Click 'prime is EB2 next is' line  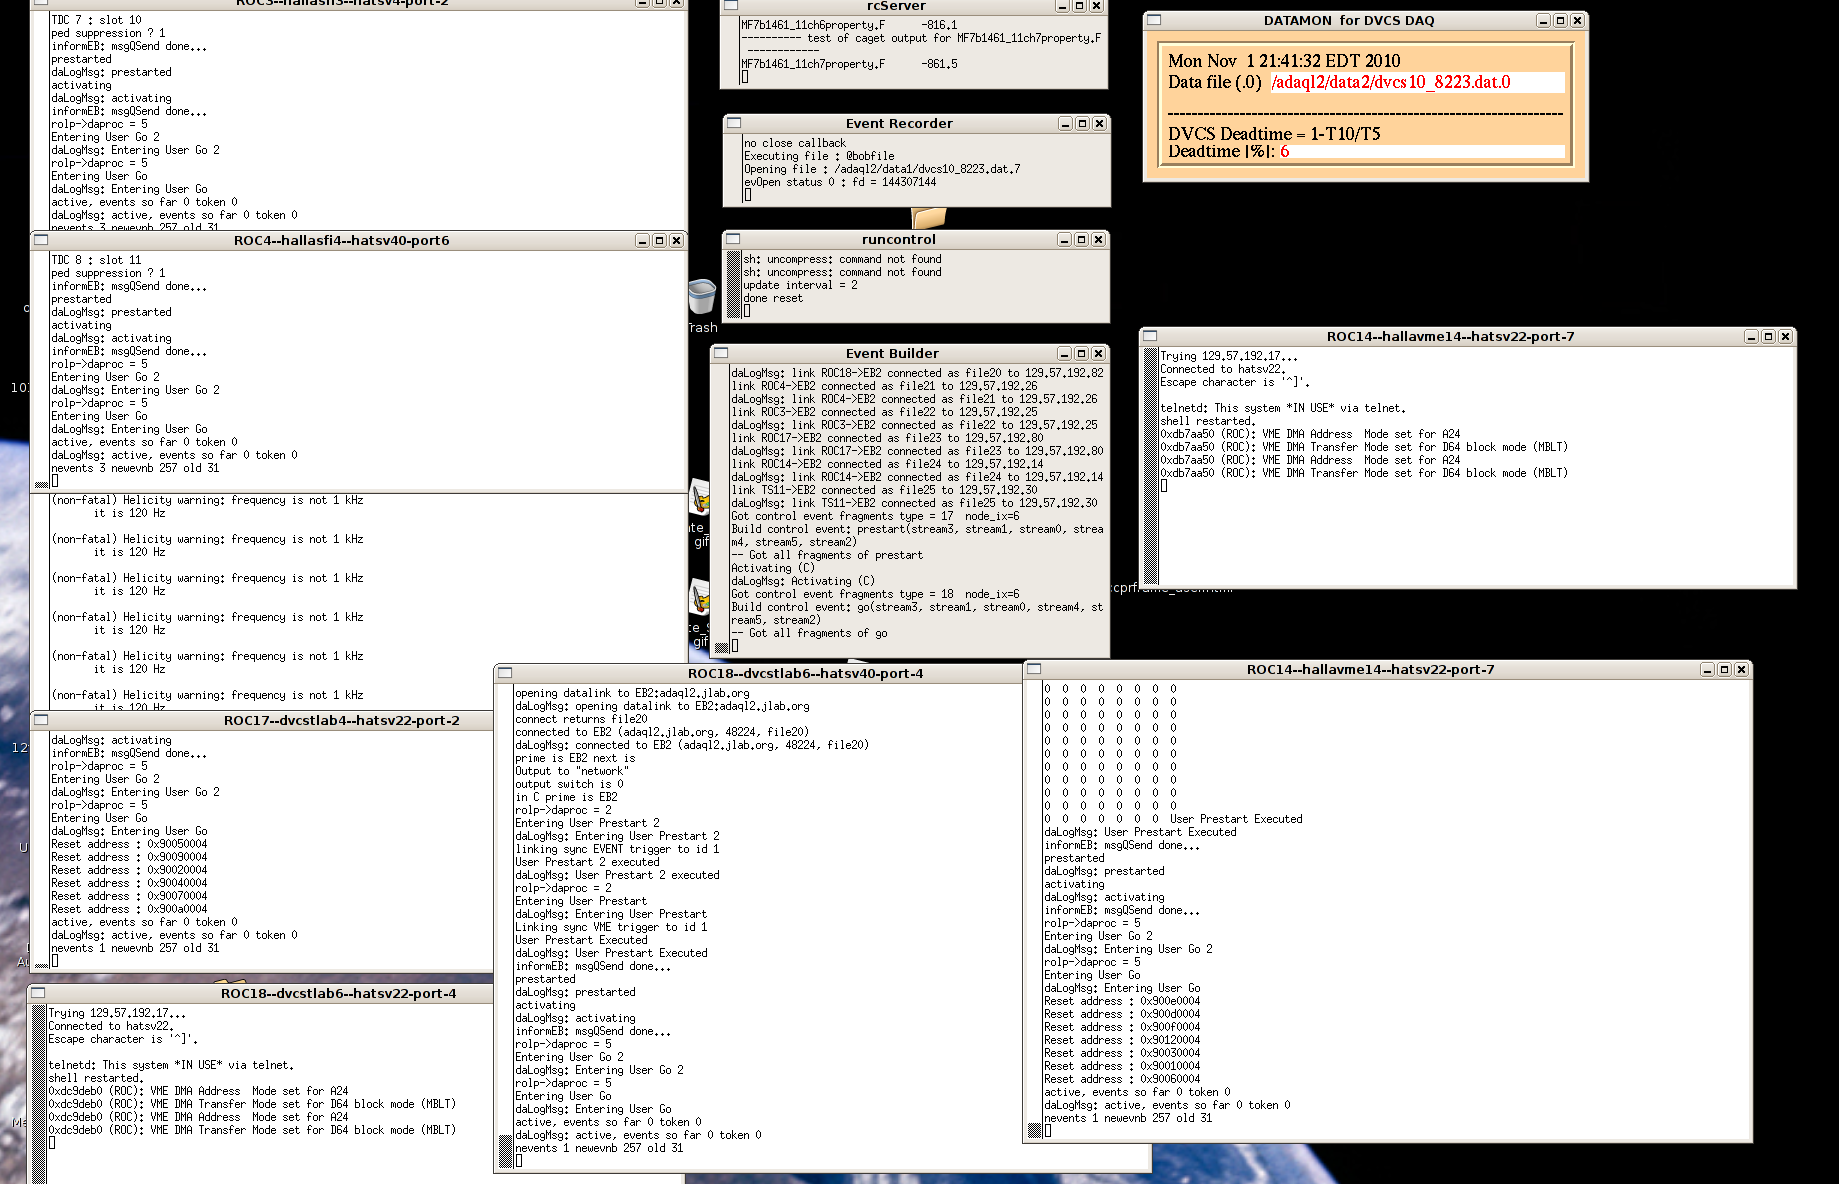(575, 758)
